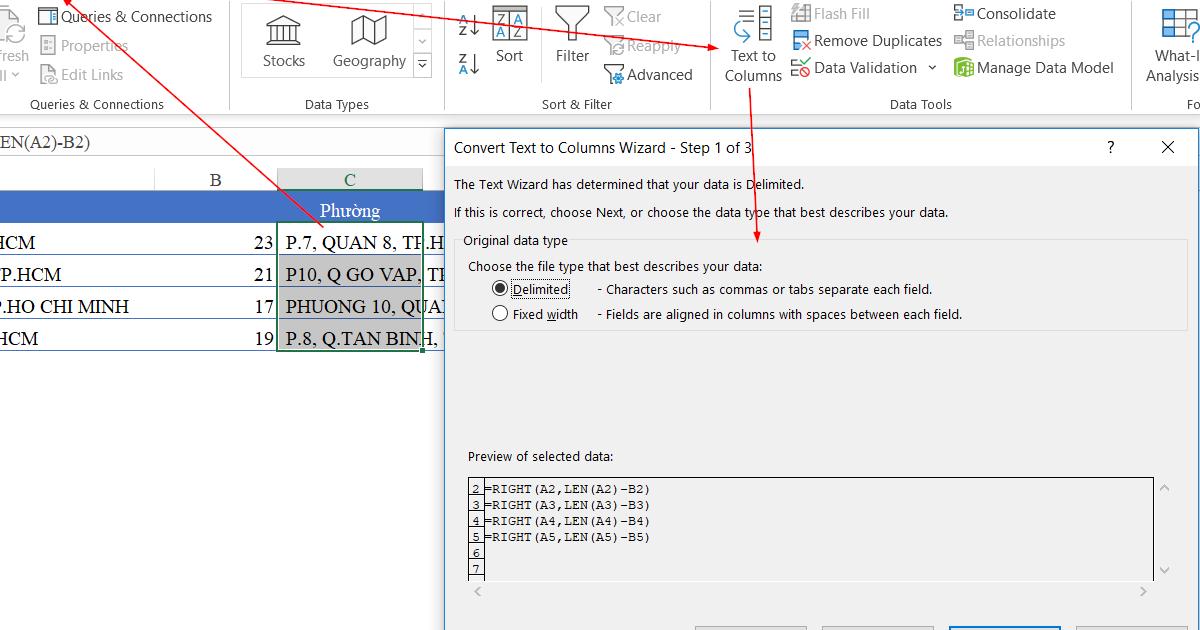Apply Sort Z to A
Screen dimensions: 1200x630
click(x=467, y=63)
